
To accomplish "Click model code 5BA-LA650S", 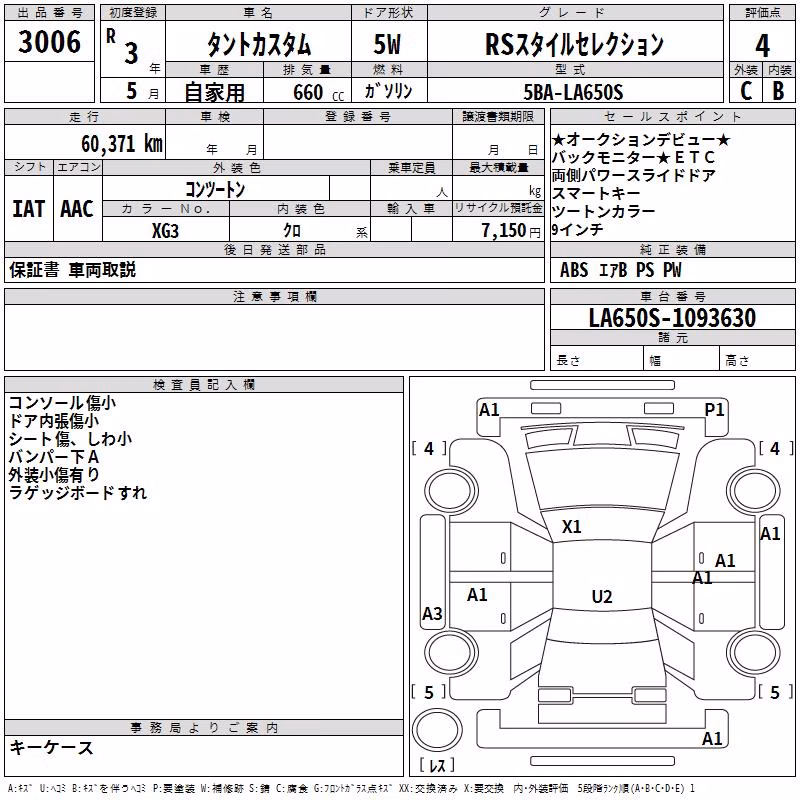I will pos(573,92).
